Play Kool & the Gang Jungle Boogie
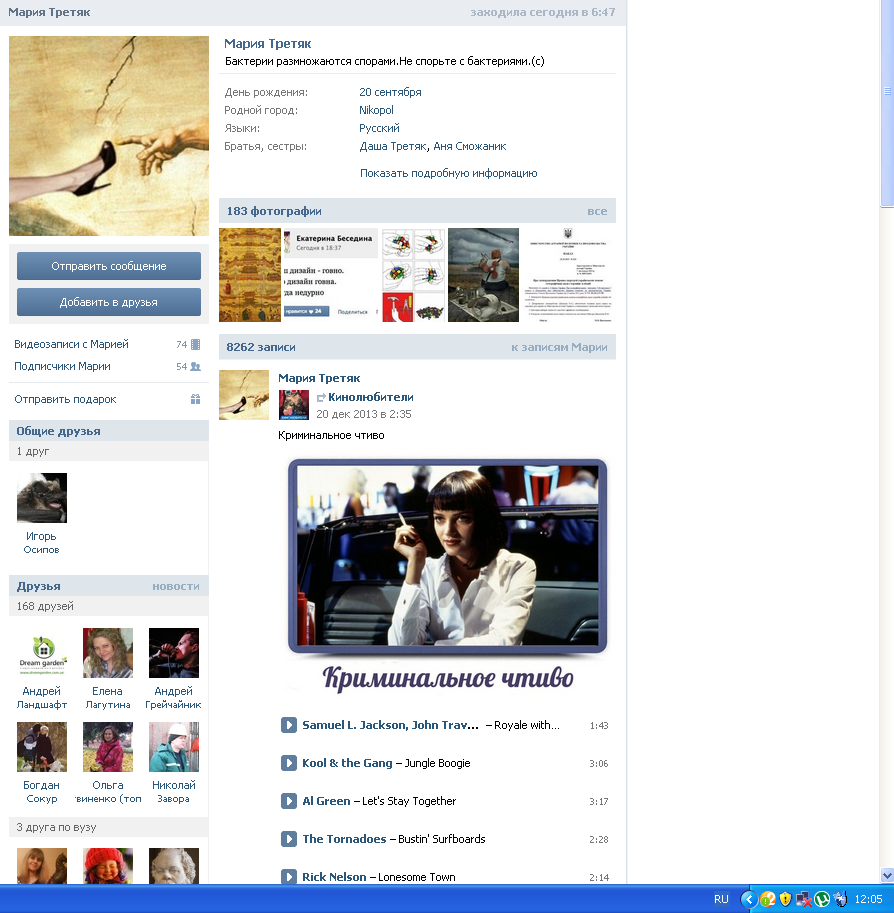Screen dimensions: 894x913 pos(288,763)
